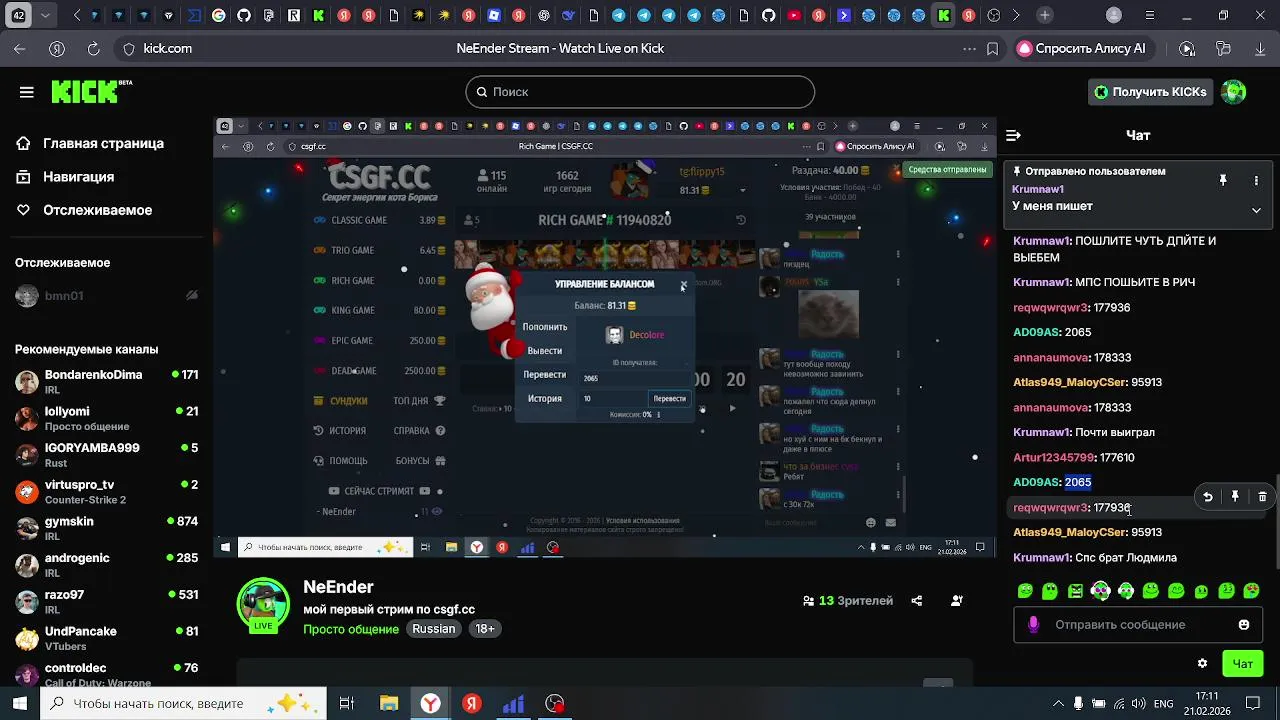Click the Yandex Browser taskbar icon
Image resolution: width=1280 pixels, height=720 pixels.
(430, 704)
